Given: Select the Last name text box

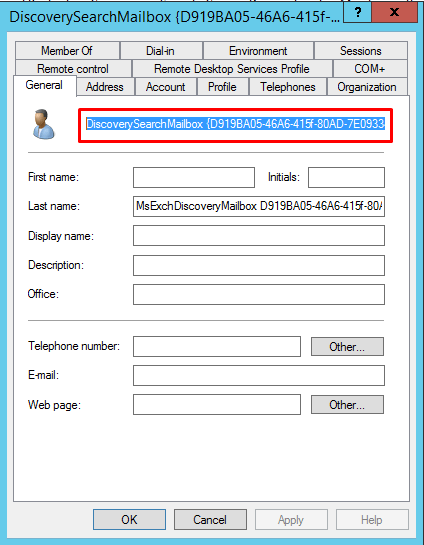Looking at the screenshot, I should point(259,206).
